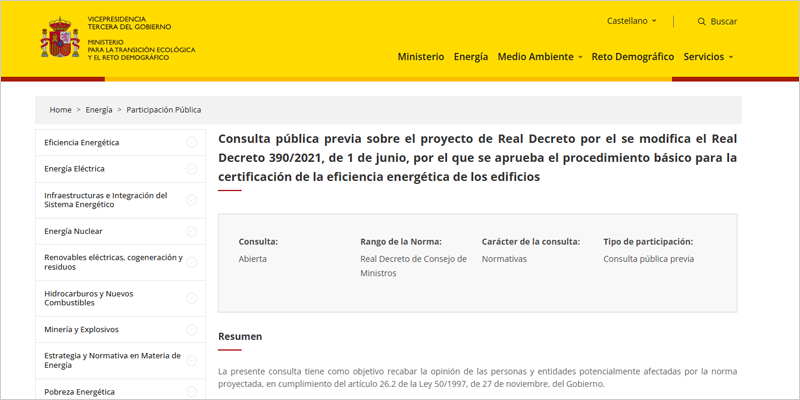Select the Reto Demográfico menu item
800x400 pixels.
point(632,57)
